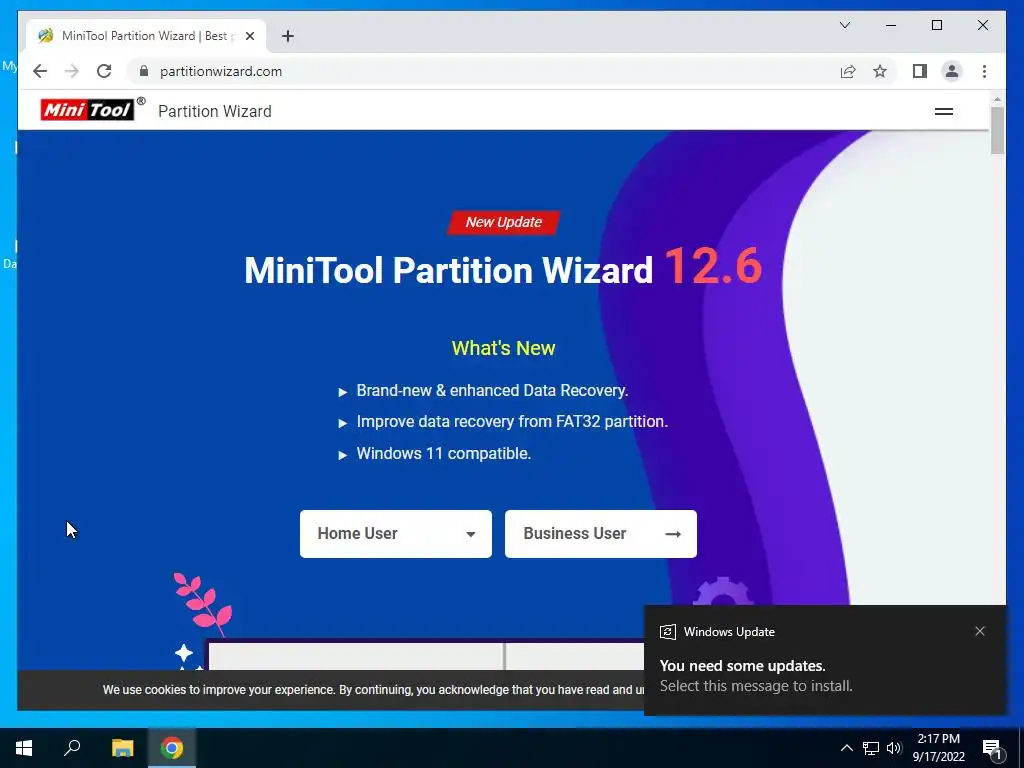Click the Partition Wizard header text
1024x768 pixels.
click(215, 112)
